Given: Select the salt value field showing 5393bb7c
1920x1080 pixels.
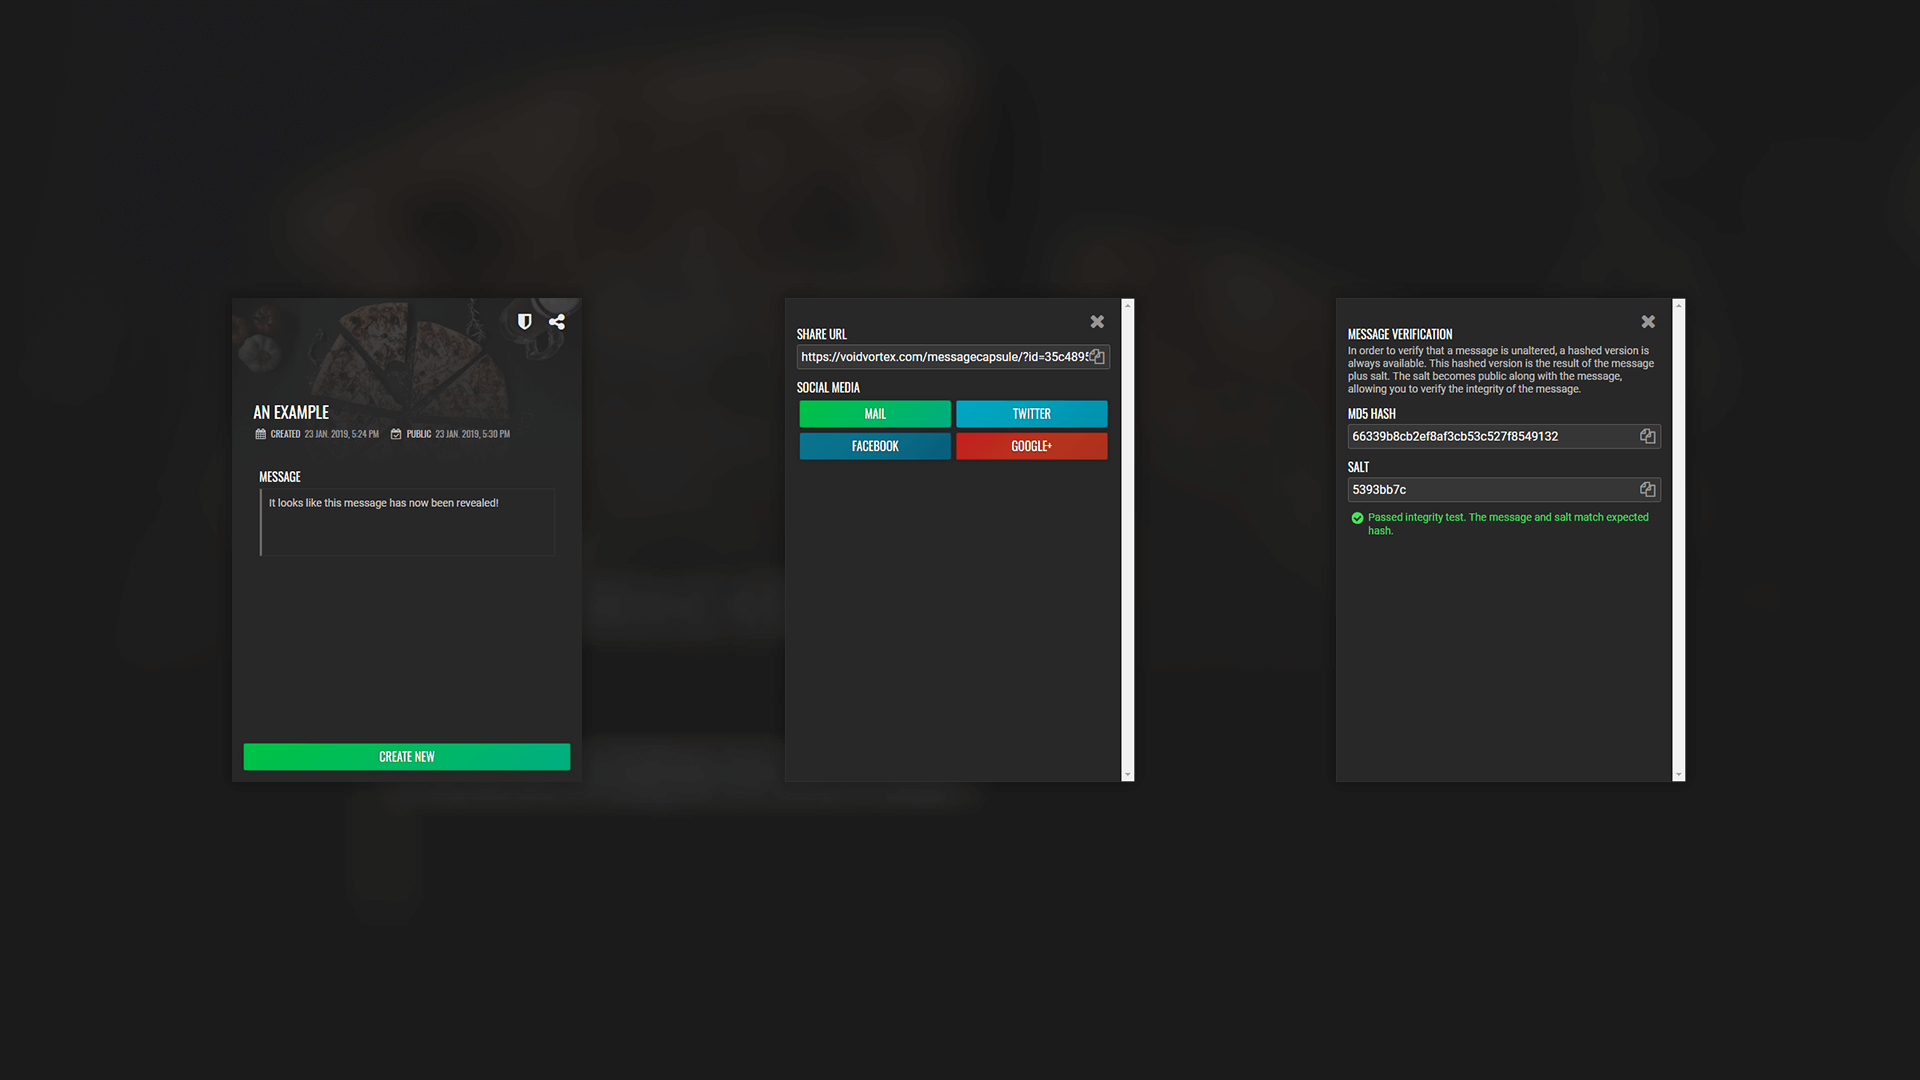Looking at the screenshot, I should pyautogui.click(x=1490, y=489).
